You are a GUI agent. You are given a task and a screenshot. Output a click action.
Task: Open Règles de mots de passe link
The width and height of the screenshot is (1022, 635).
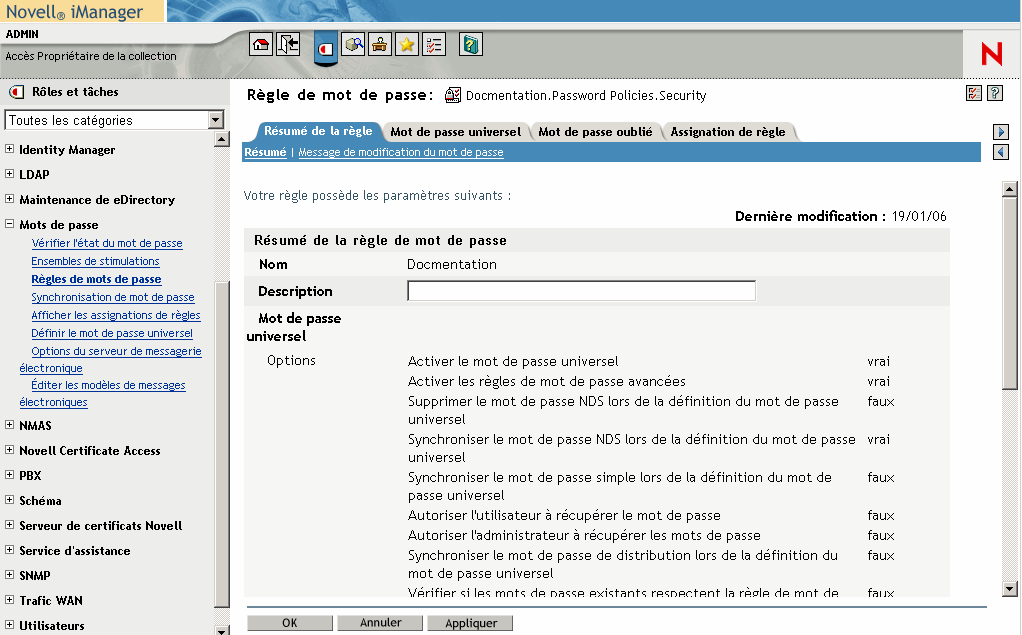[x=96, y=279]
